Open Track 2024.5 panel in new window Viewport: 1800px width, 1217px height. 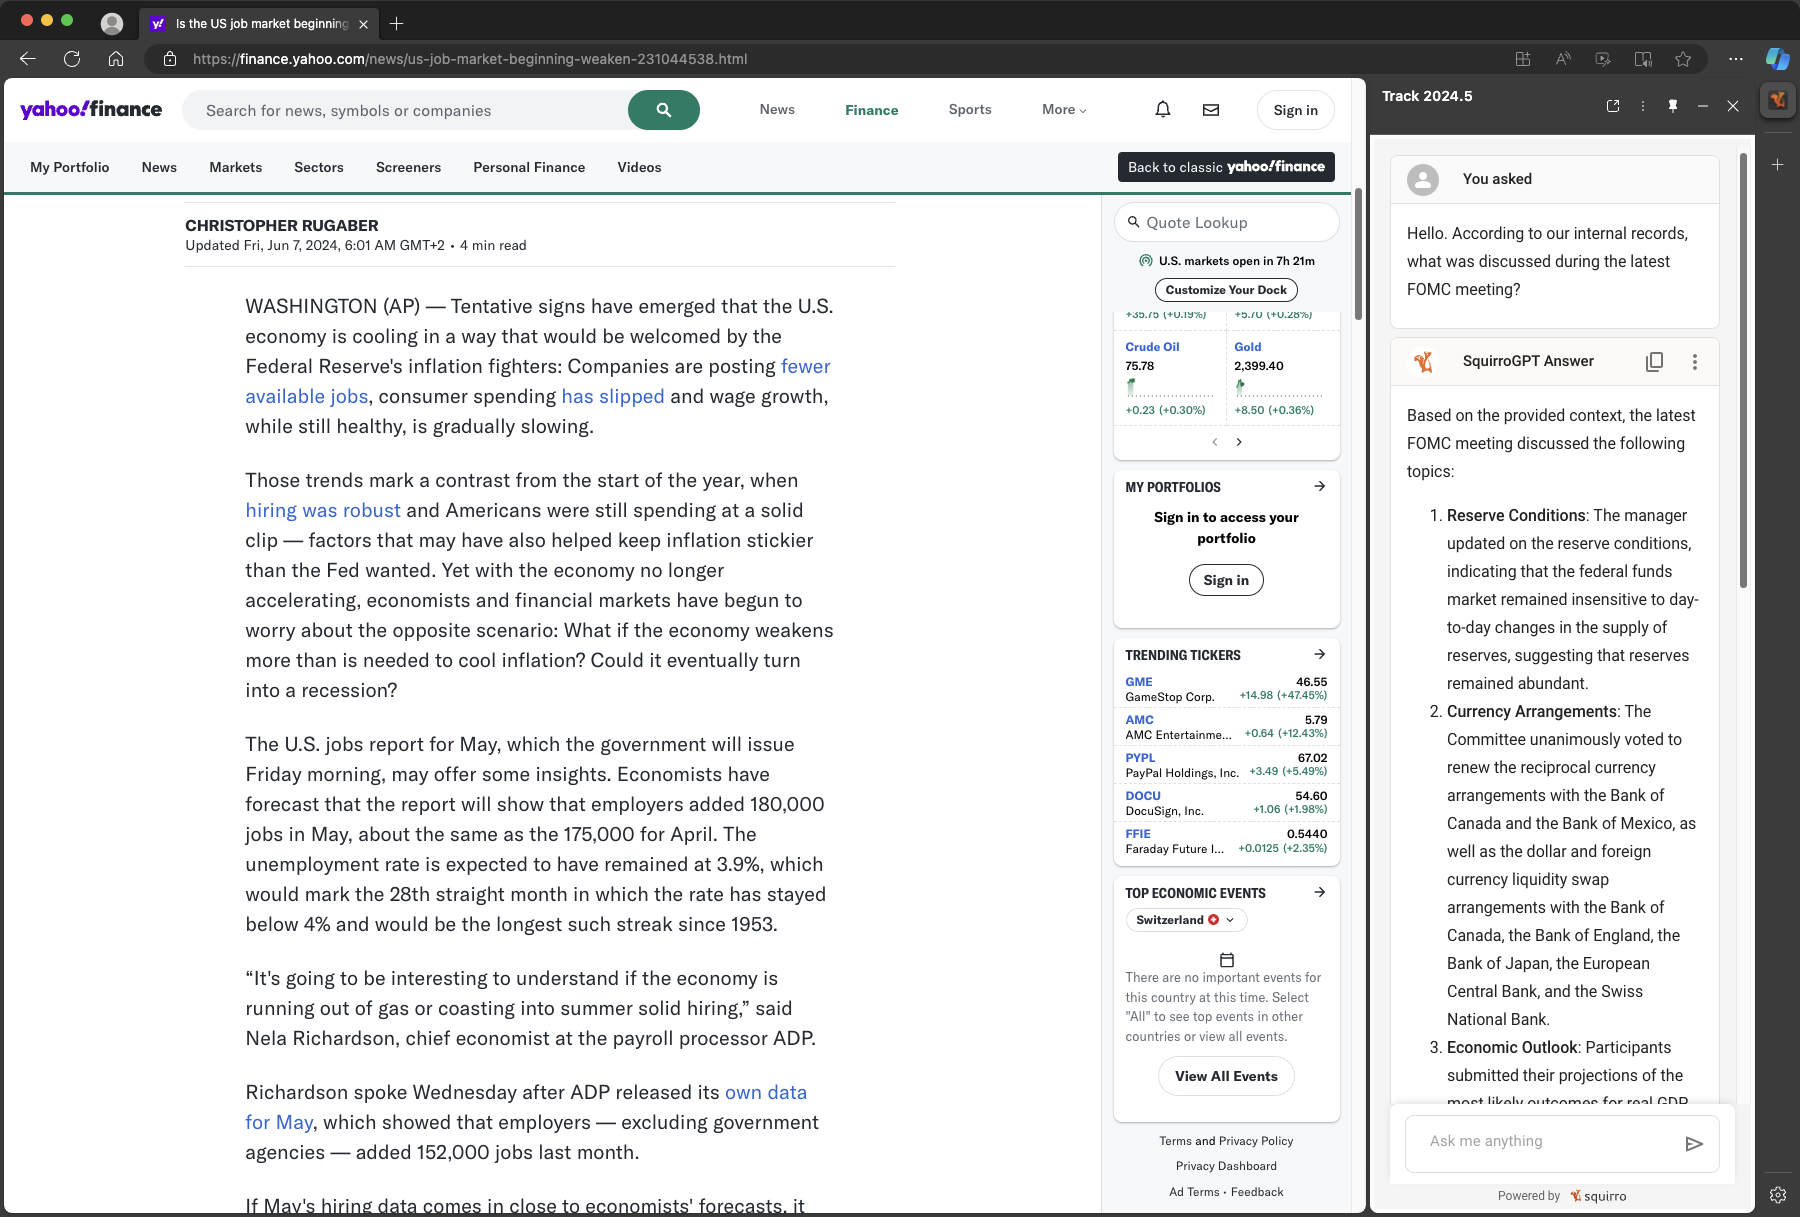pyautogui.click(x=1613, y=106)
